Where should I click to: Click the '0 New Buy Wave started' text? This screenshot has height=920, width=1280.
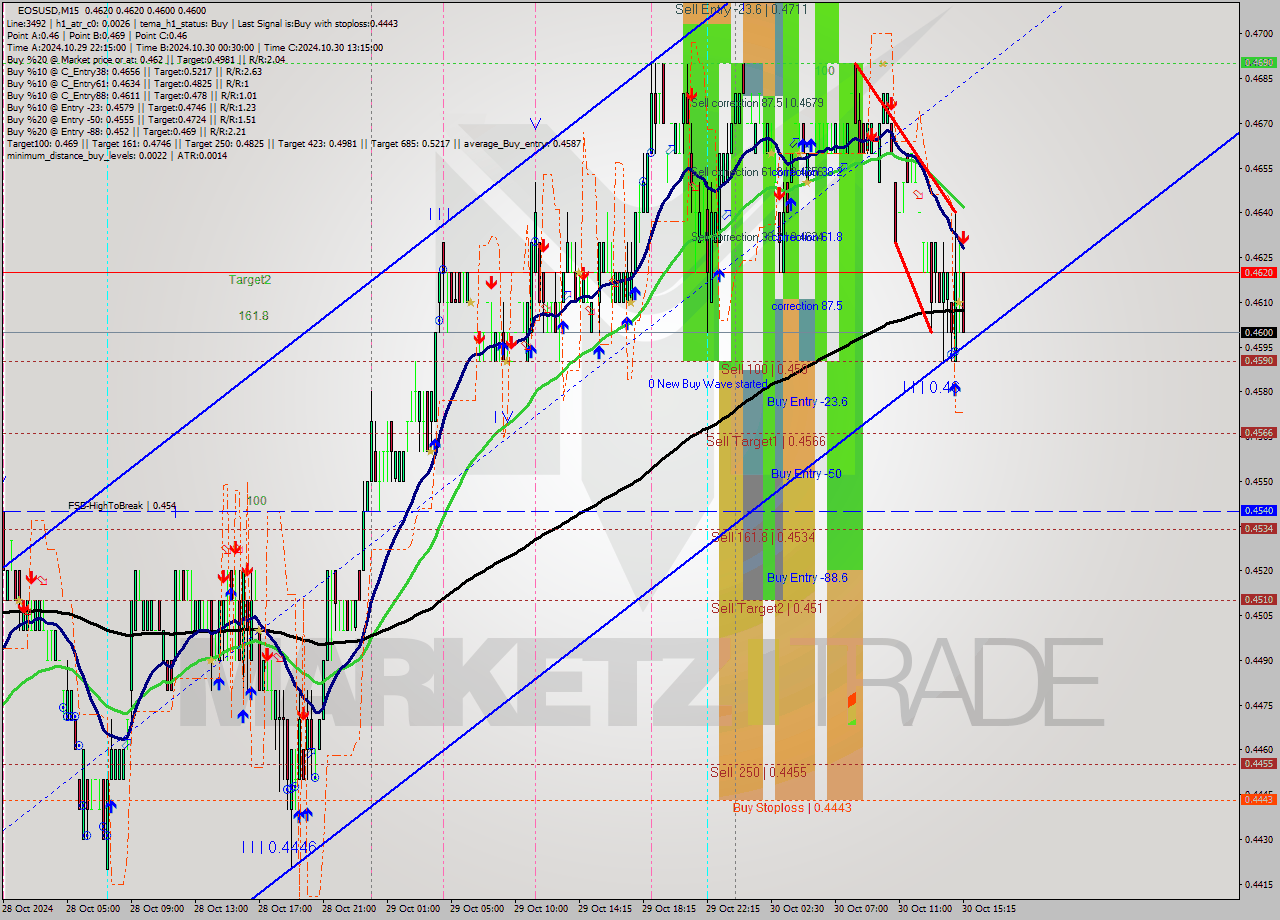point(707,384)
